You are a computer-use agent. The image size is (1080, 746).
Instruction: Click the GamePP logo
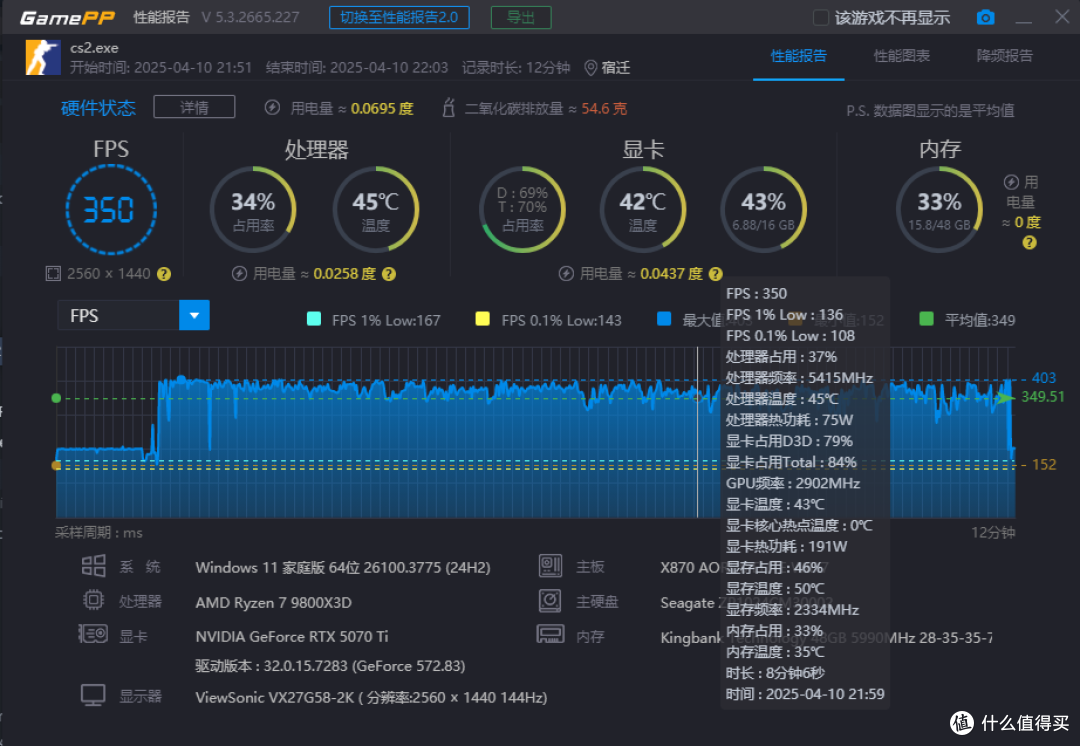[x=67, y=17]
